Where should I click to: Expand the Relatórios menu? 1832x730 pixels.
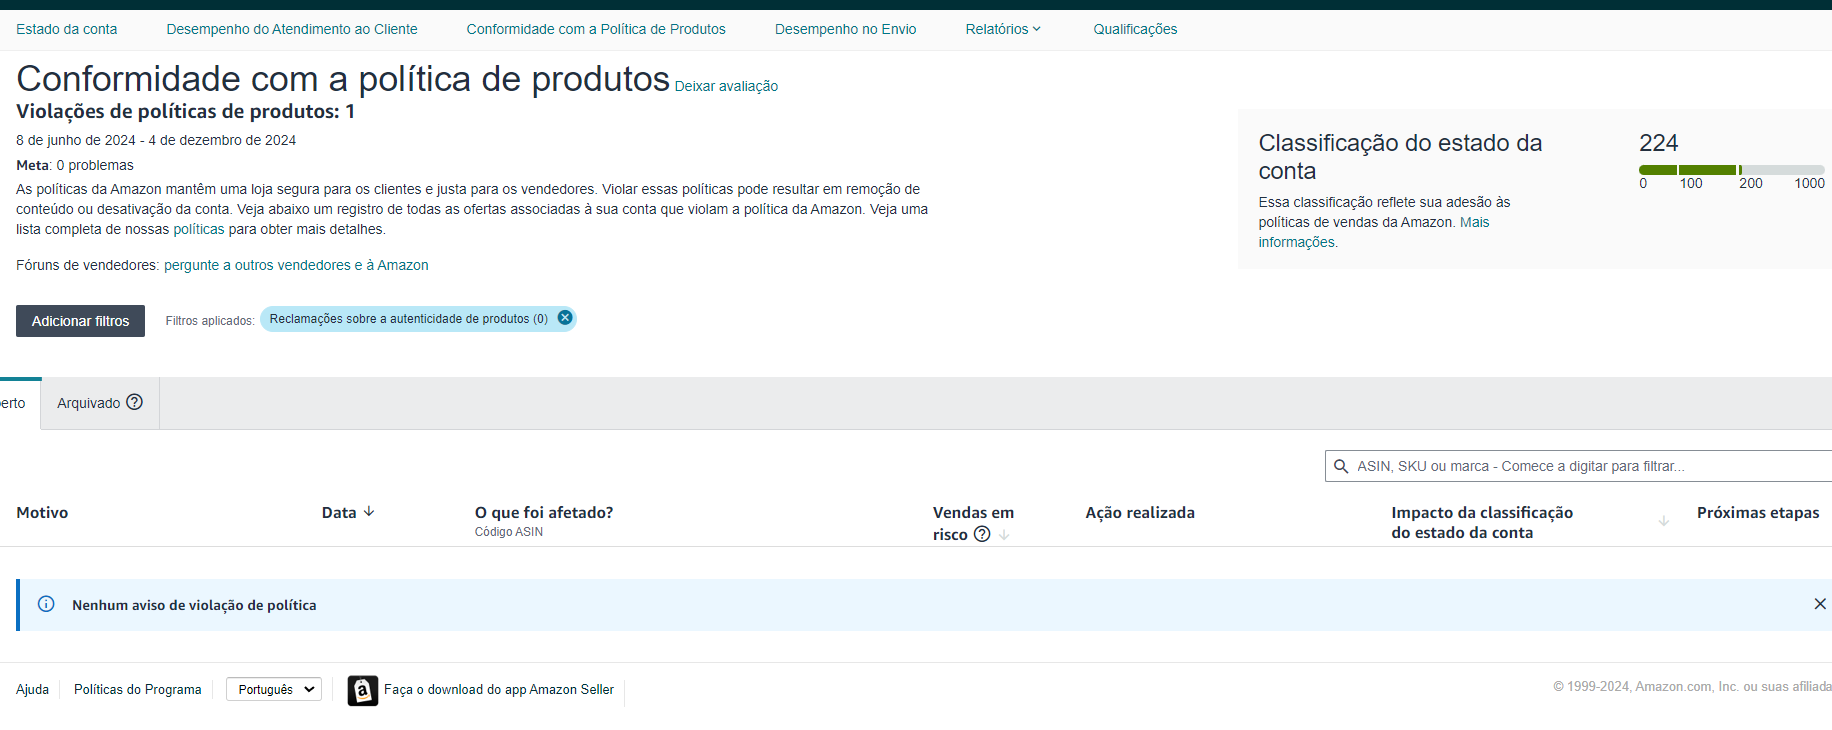click(1003, 29)
